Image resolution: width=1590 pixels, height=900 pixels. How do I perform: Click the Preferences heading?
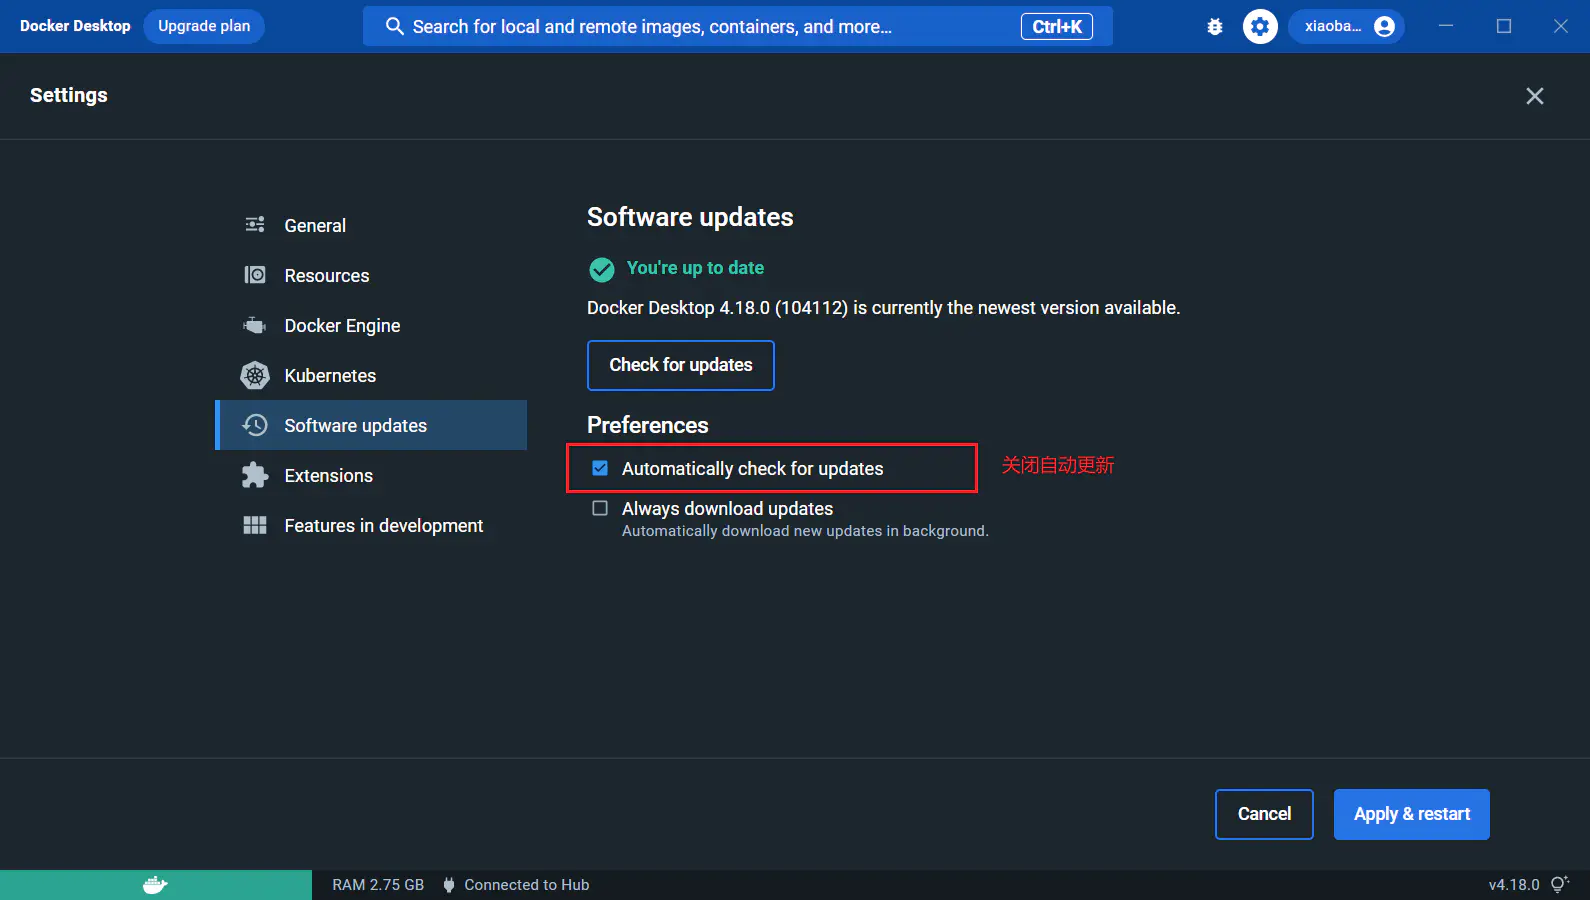coord(648,425)
